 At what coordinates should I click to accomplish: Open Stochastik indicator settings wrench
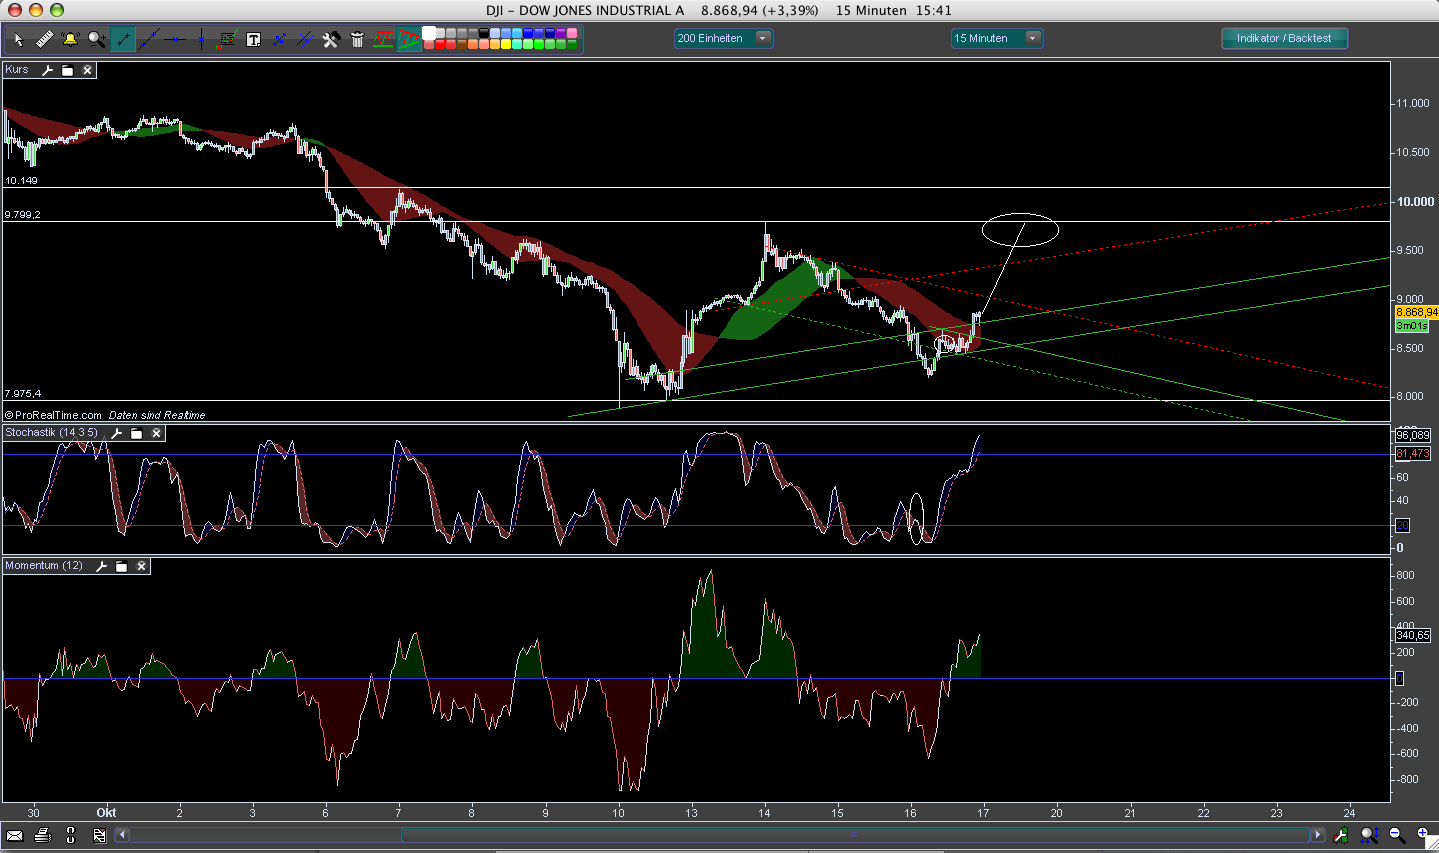tap(116, 433)
